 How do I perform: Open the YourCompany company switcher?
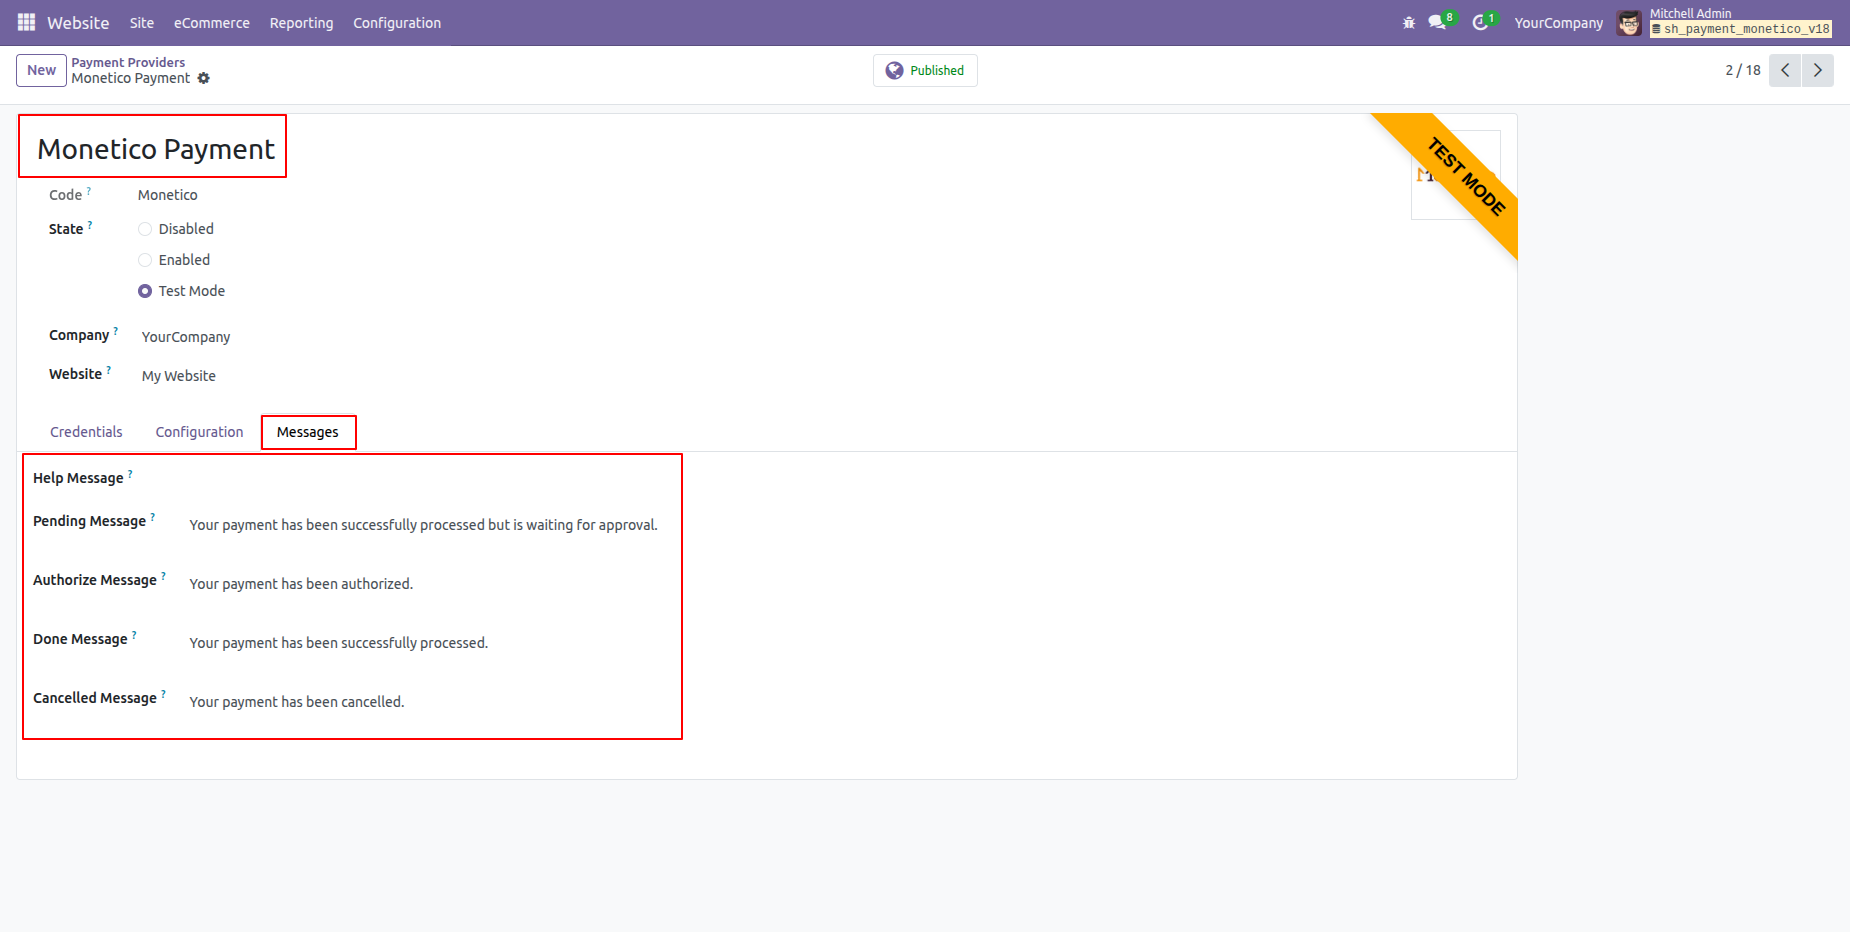click(x=1558, y=23)
